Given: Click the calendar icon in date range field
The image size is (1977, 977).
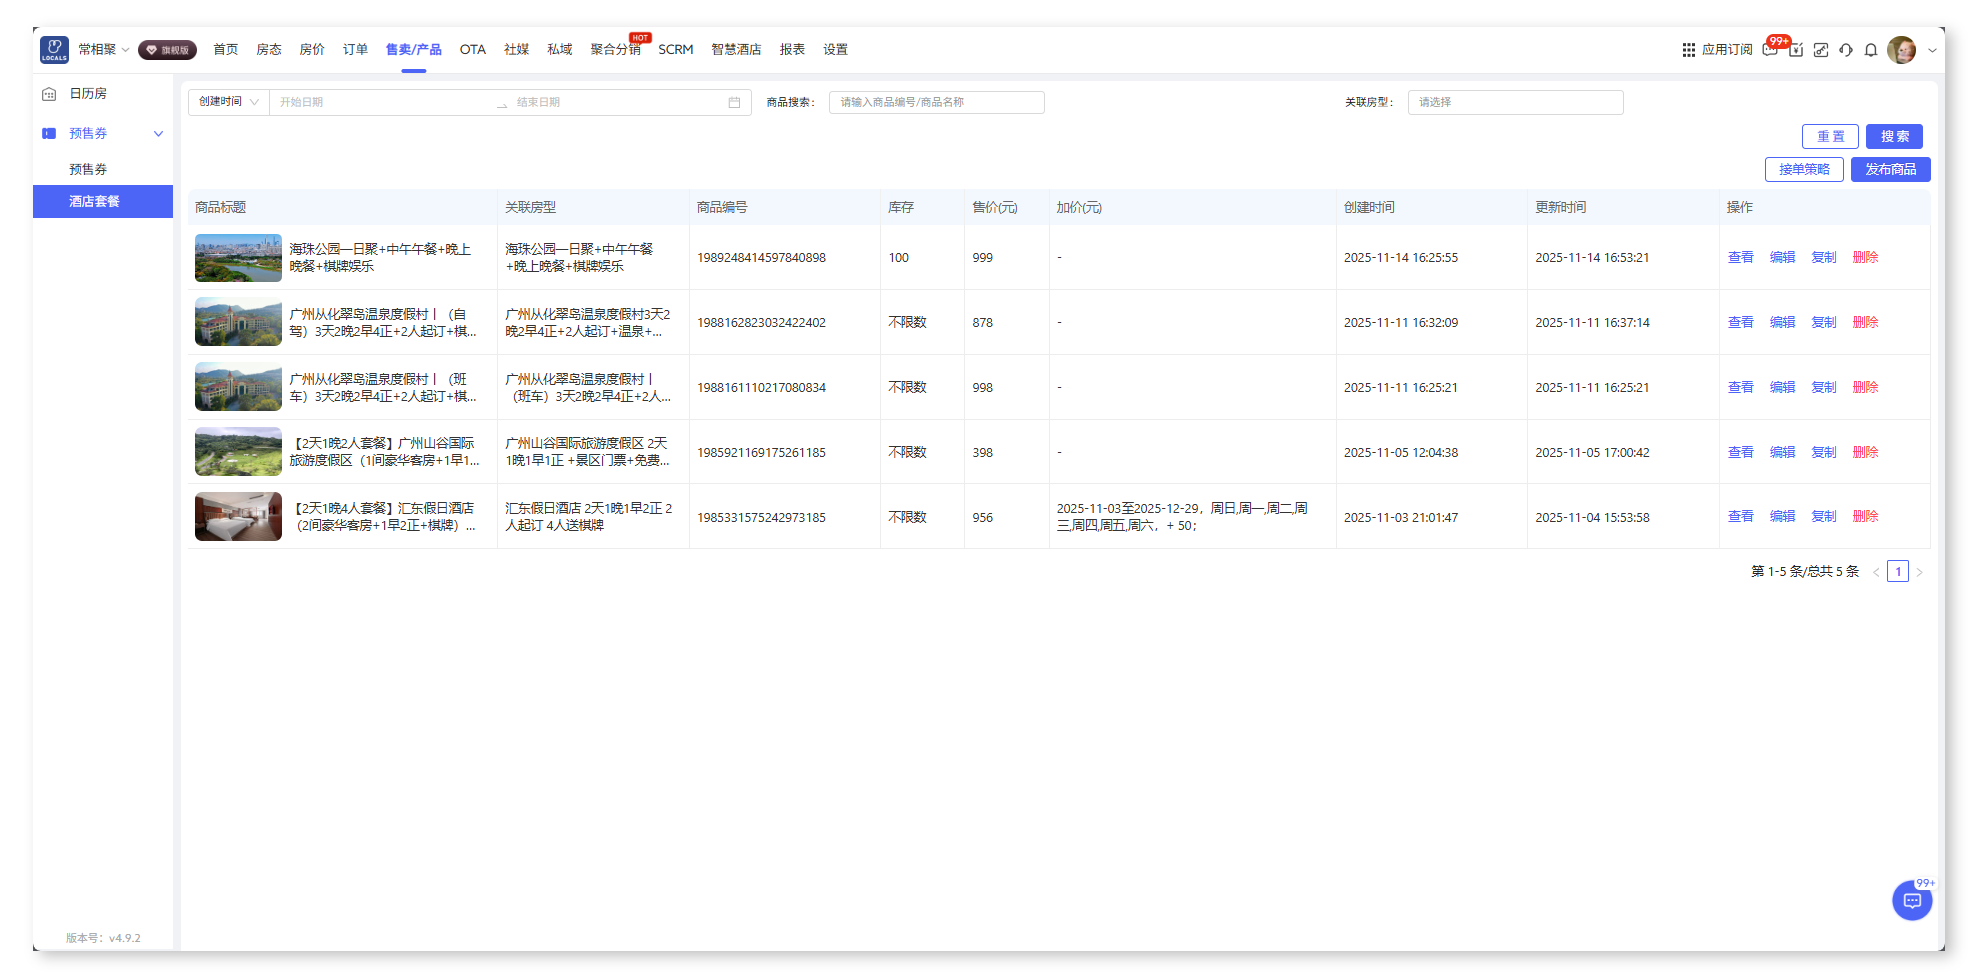Looking at the screenshot, I should point(734,102).
